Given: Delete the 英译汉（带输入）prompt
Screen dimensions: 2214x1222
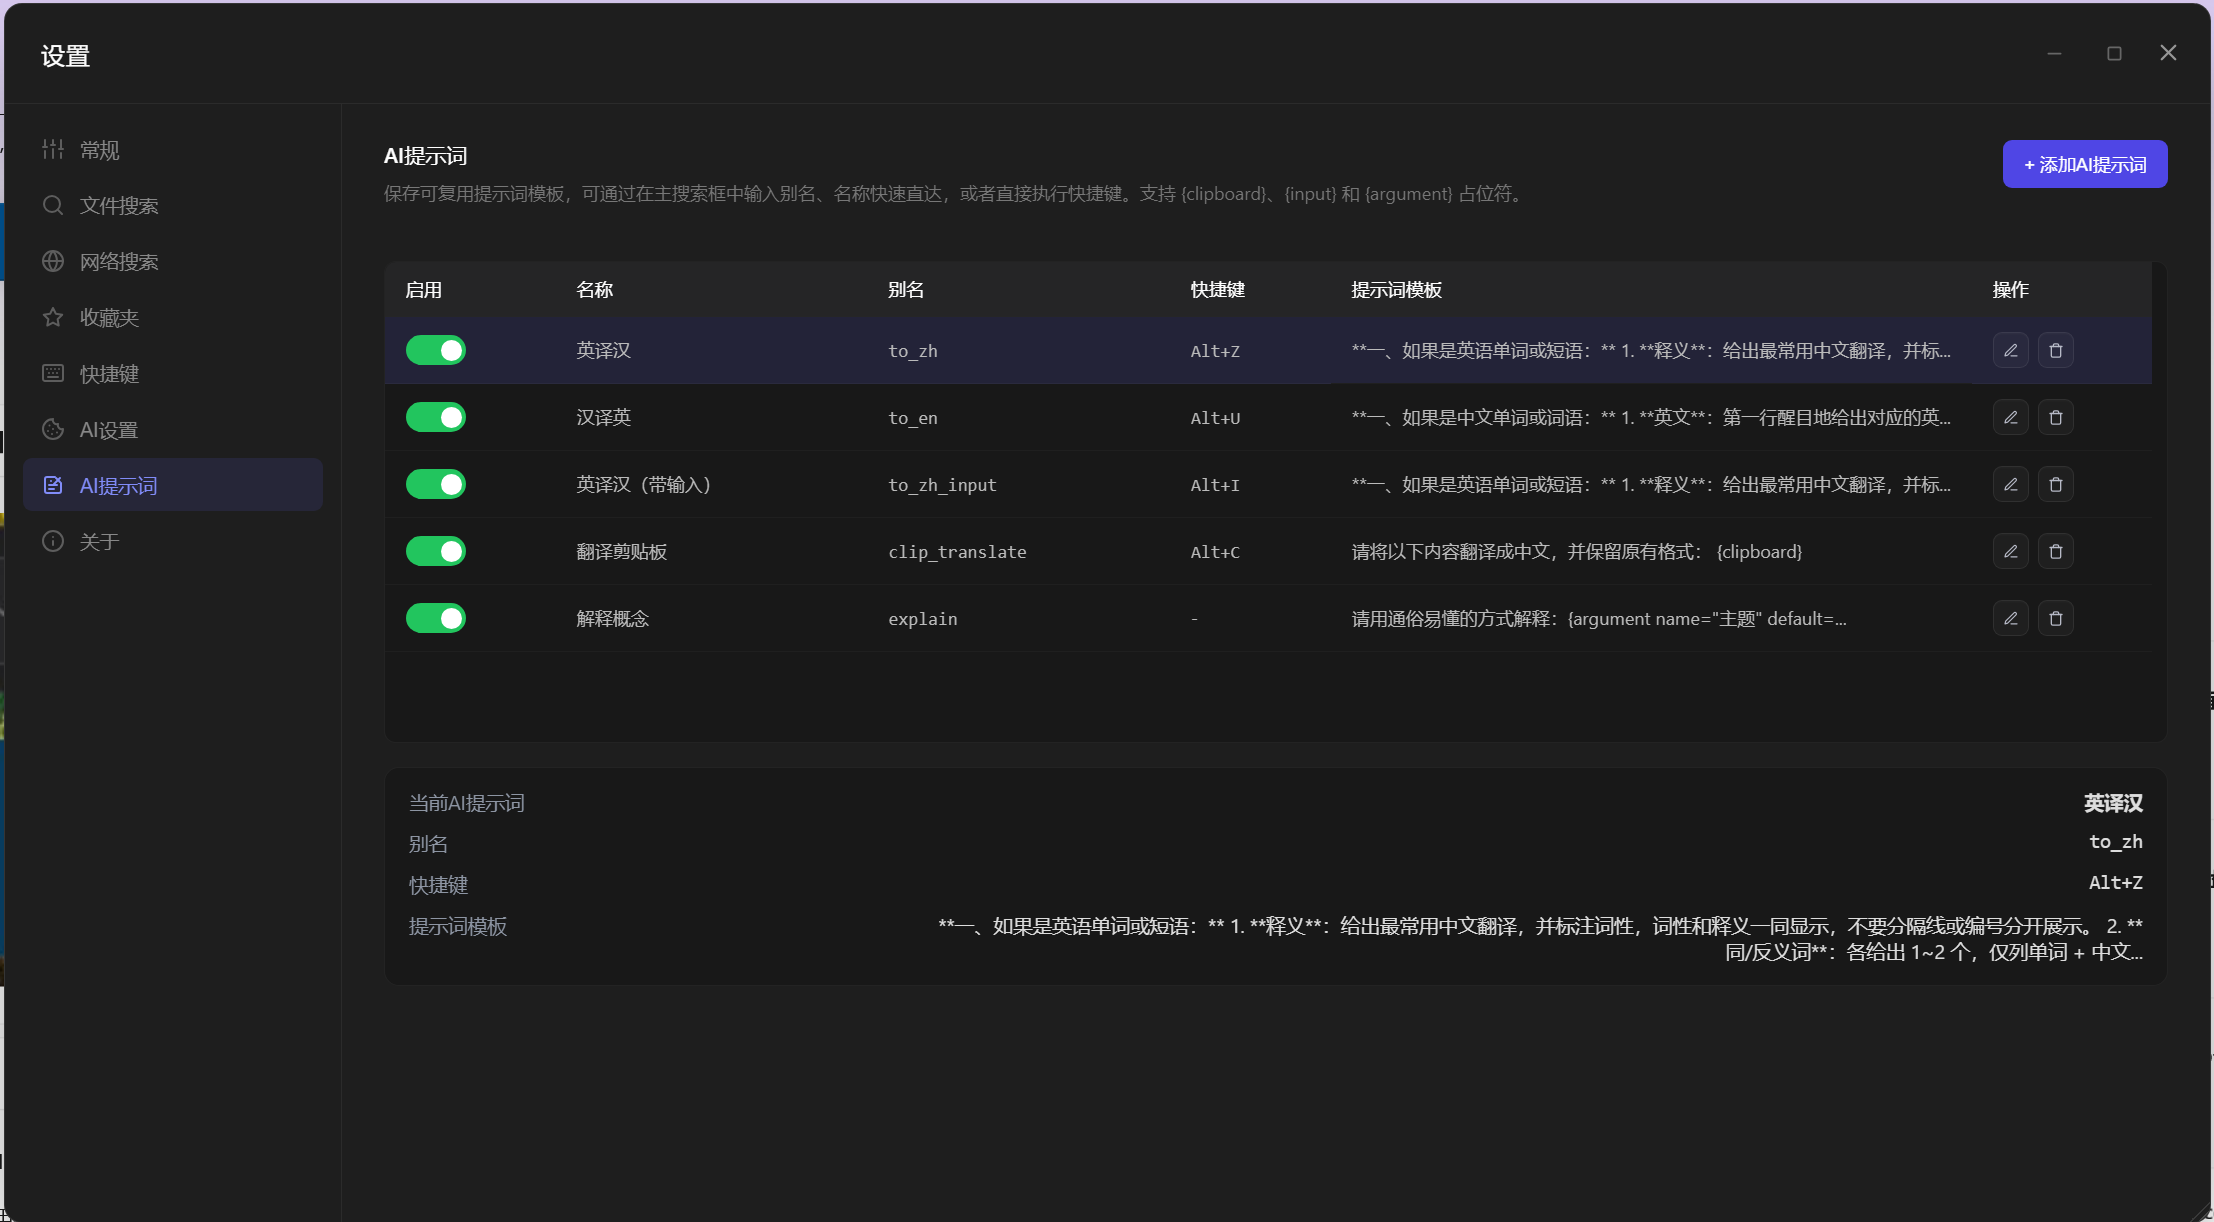Looking at the screenshot, I should click(2055, 484).
